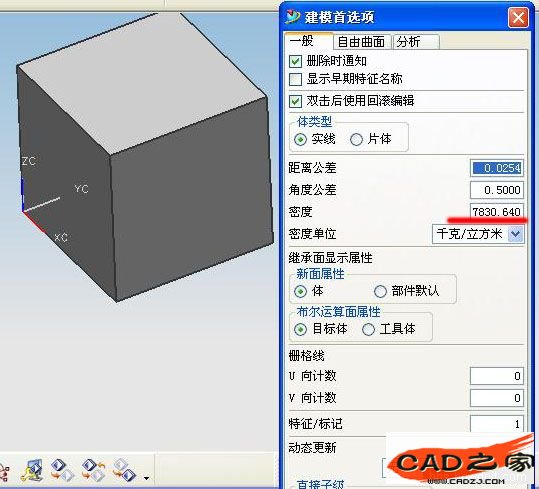Switch to the 分析 tab
The width and height of the screenshot is (539, 489).
tap(416, 42)
